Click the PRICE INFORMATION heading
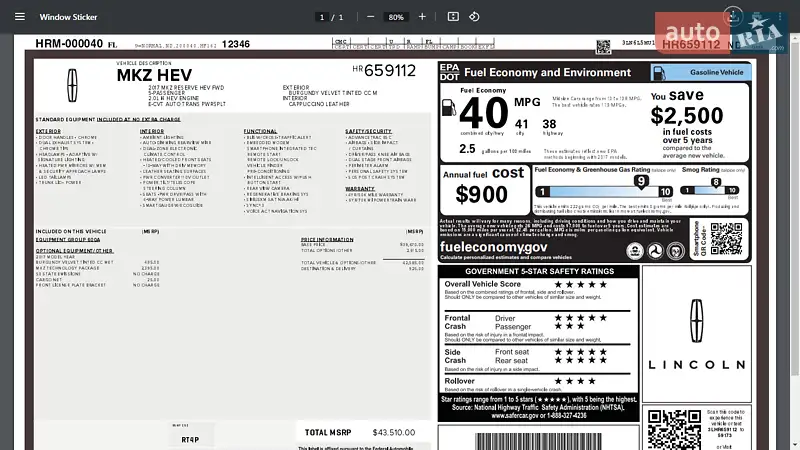Screen dimensions: 800x450 (327, 239)
